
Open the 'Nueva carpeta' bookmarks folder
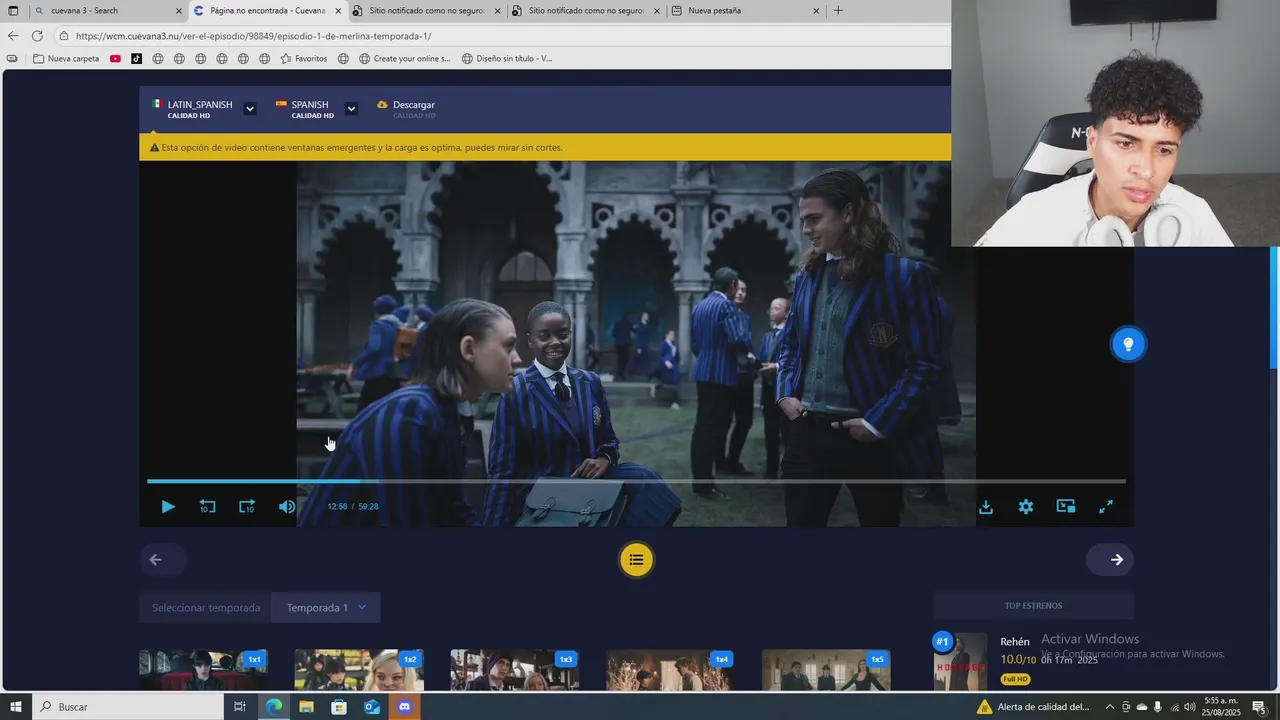tap(66, 59)
